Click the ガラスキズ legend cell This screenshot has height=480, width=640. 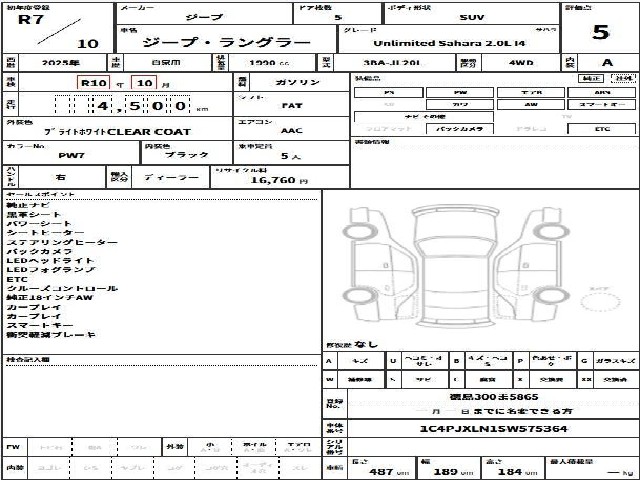click(616, 361)
